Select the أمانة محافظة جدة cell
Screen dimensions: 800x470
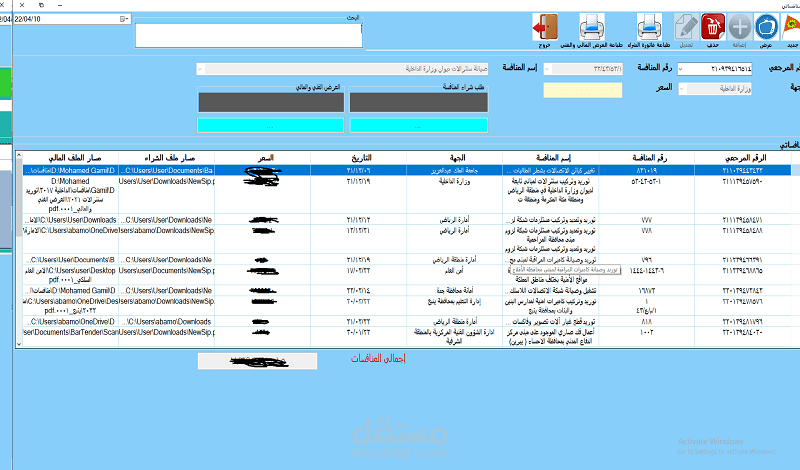coord(454,291)
